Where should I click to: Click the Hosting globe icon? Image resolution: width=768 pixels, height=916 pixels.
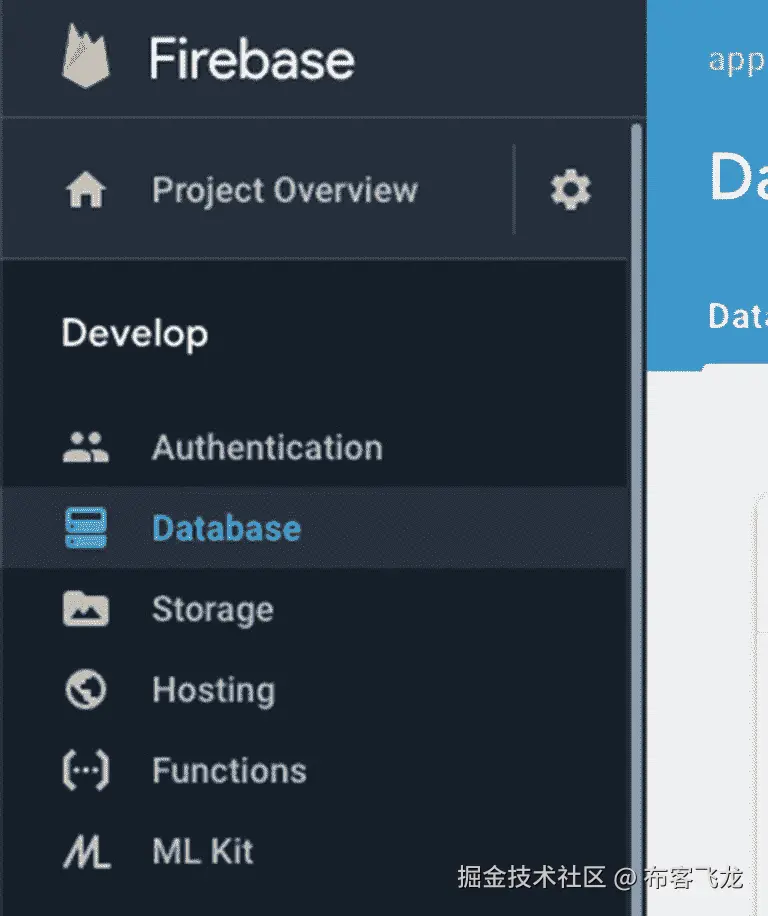[x=86, y=690]
